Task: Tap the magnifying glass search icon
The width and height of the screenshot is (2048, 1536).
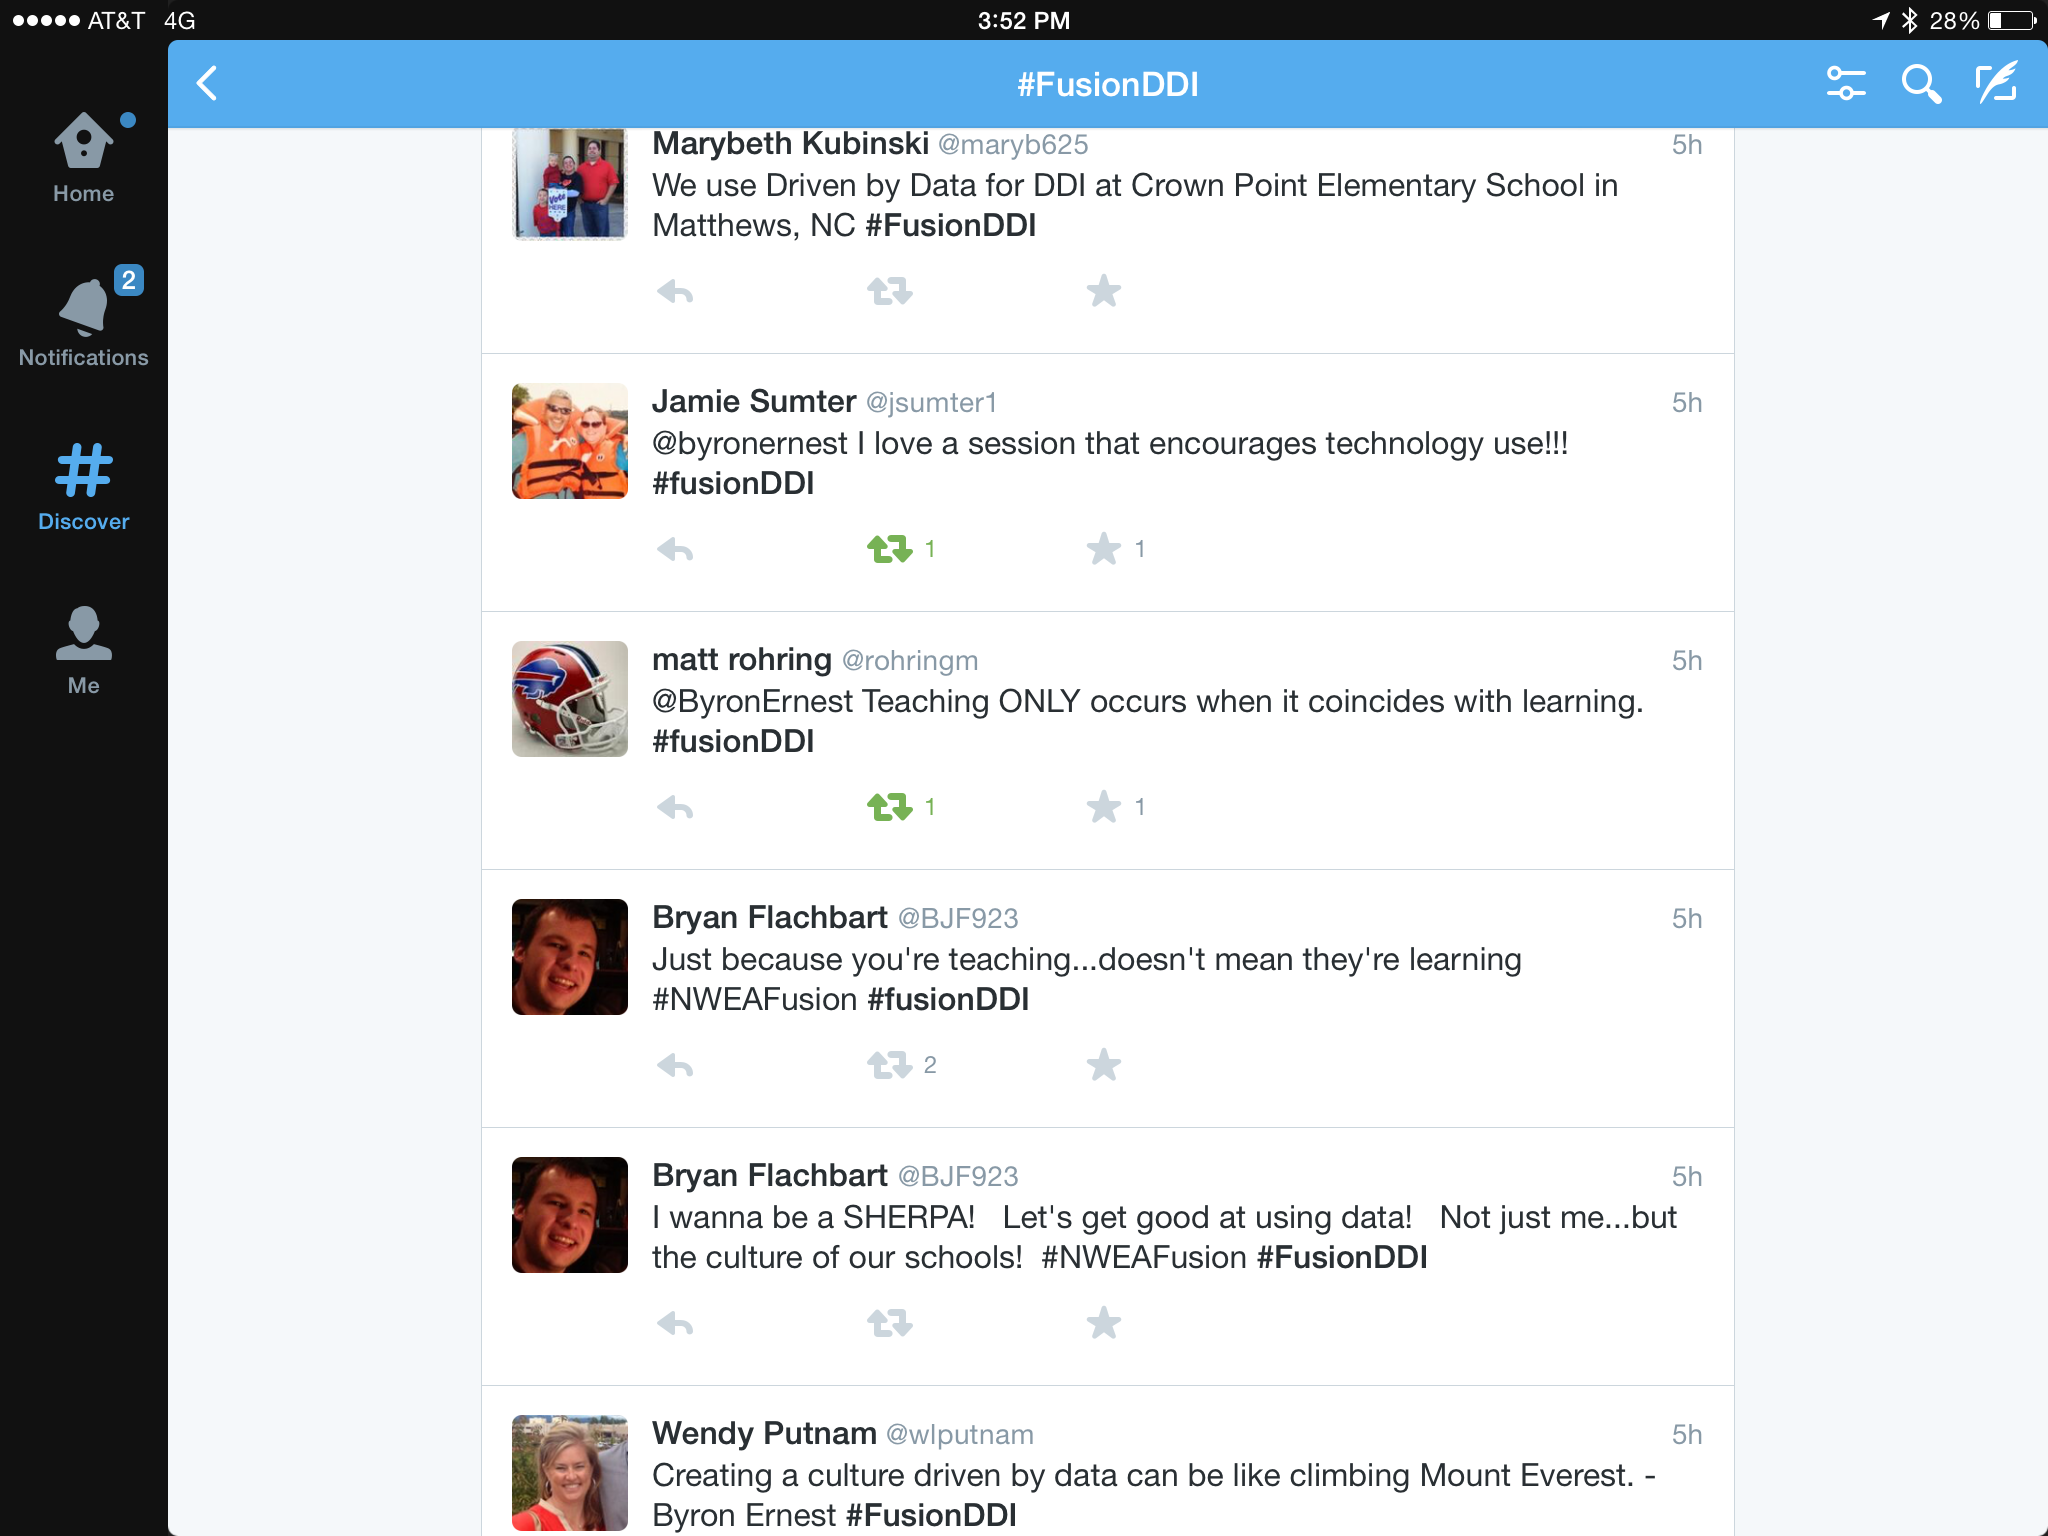Action: (1921, 84)
